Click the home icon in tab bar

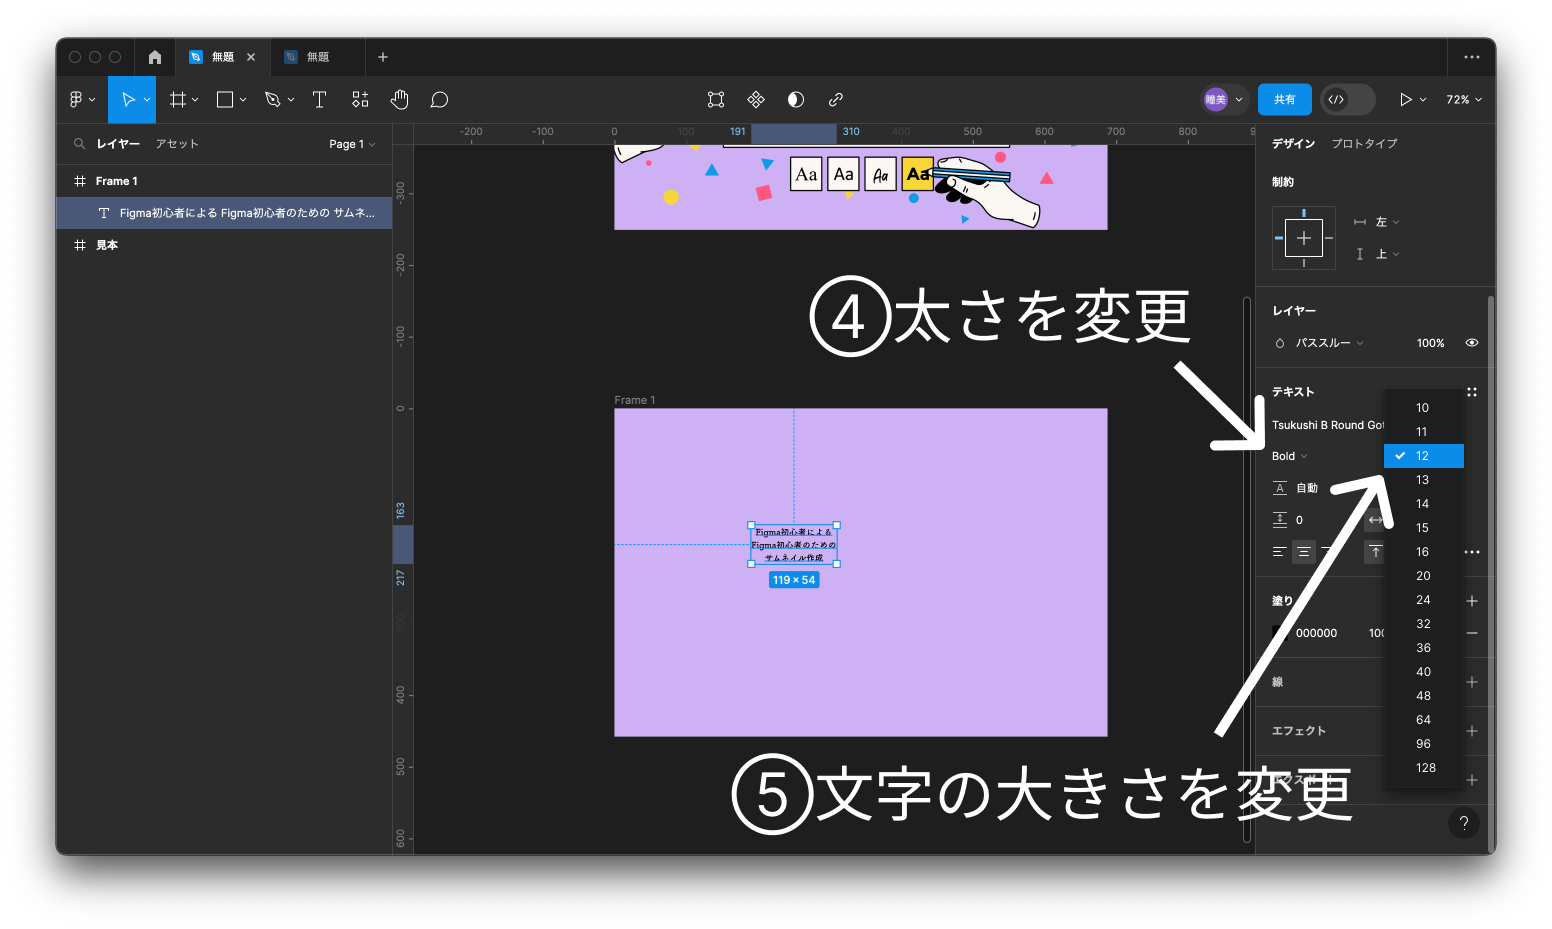pos(155,57)
